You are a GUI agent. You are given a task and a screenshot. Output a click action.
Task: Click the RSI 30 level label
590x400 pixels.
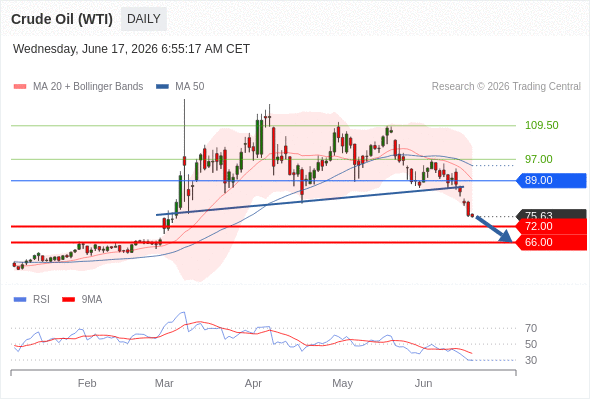coord(531,360)
